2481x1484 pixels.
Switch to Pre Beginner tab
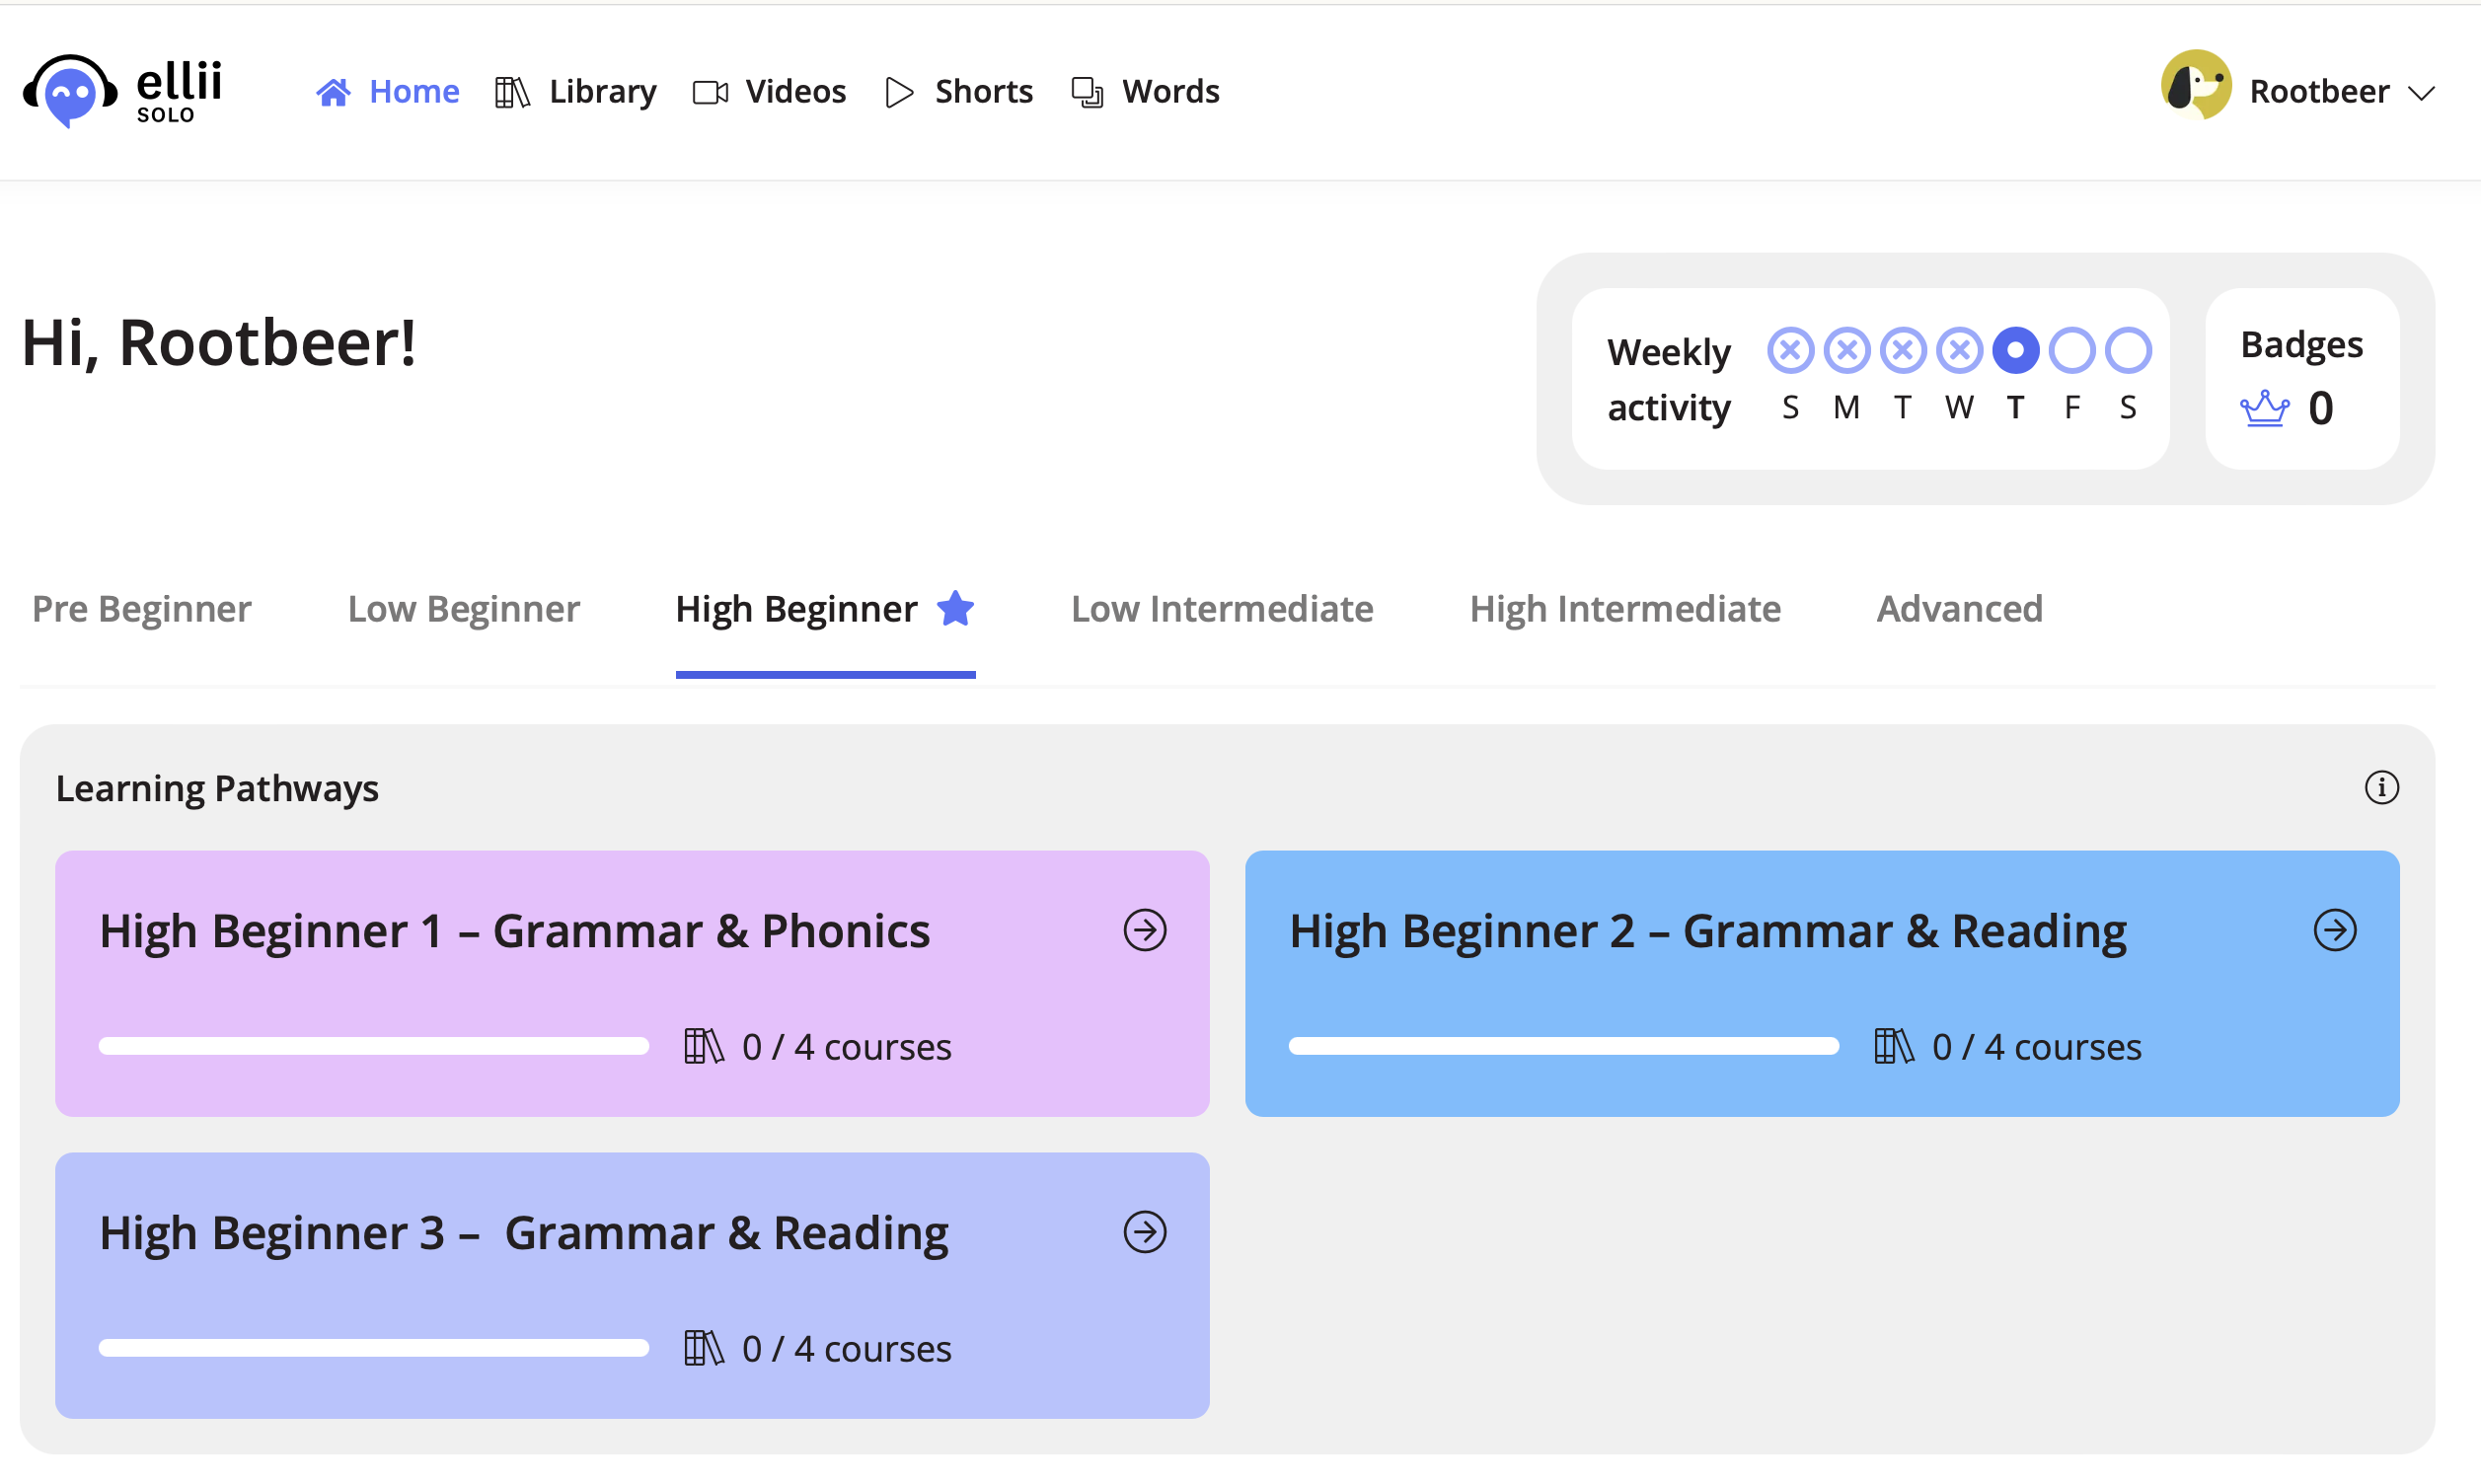tap(142, 609)
